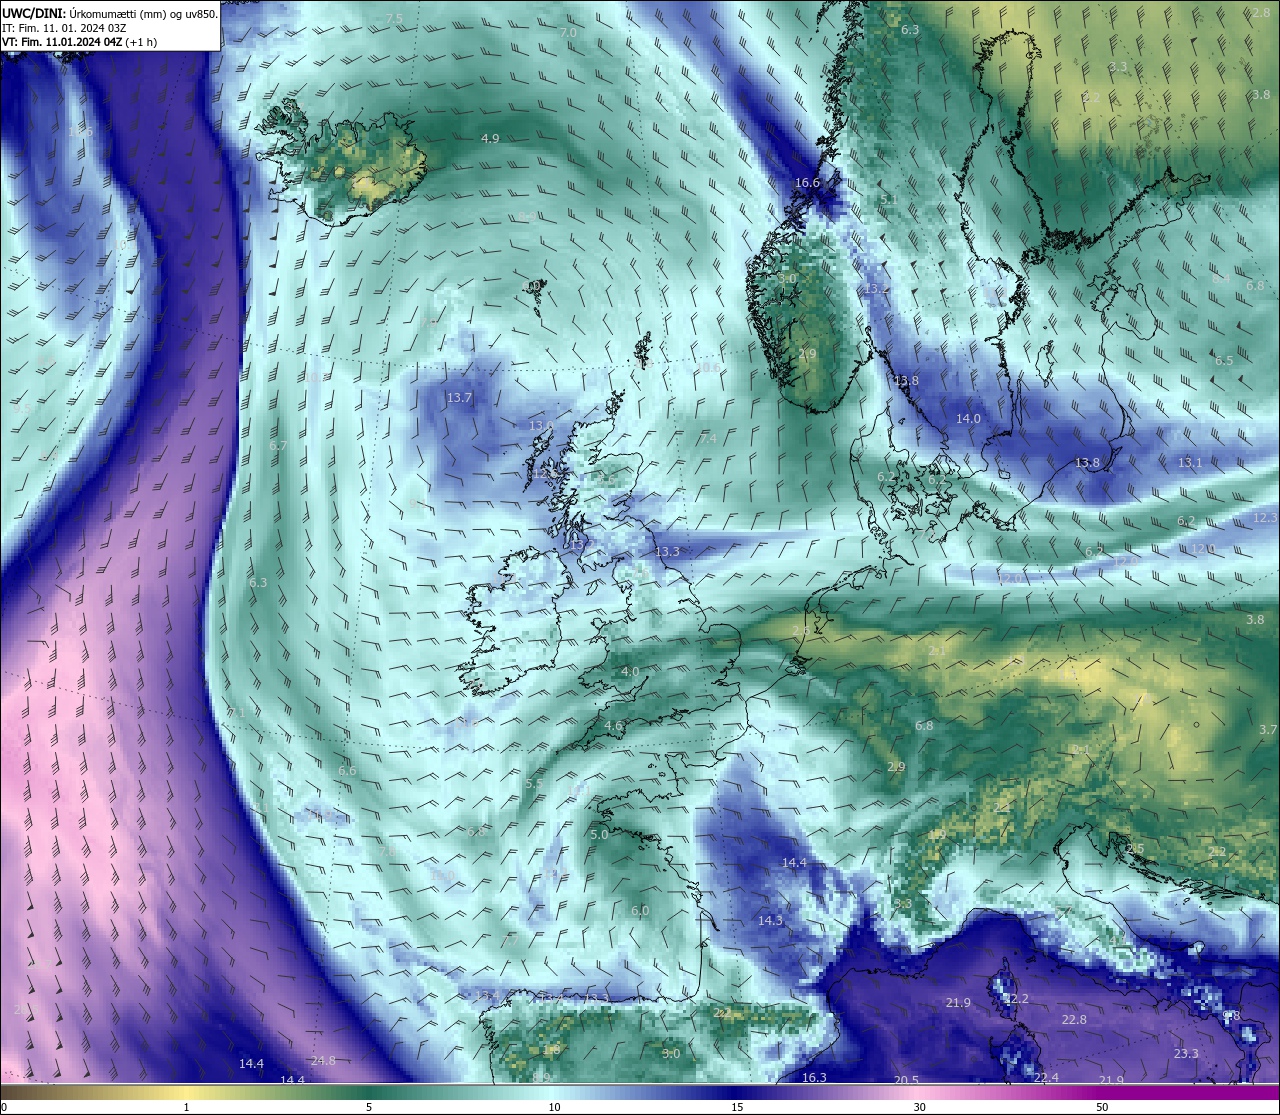Screen dimensions: 1280x1115
Task: Click the 6.0 value over western France
Action: click(640, 911)
